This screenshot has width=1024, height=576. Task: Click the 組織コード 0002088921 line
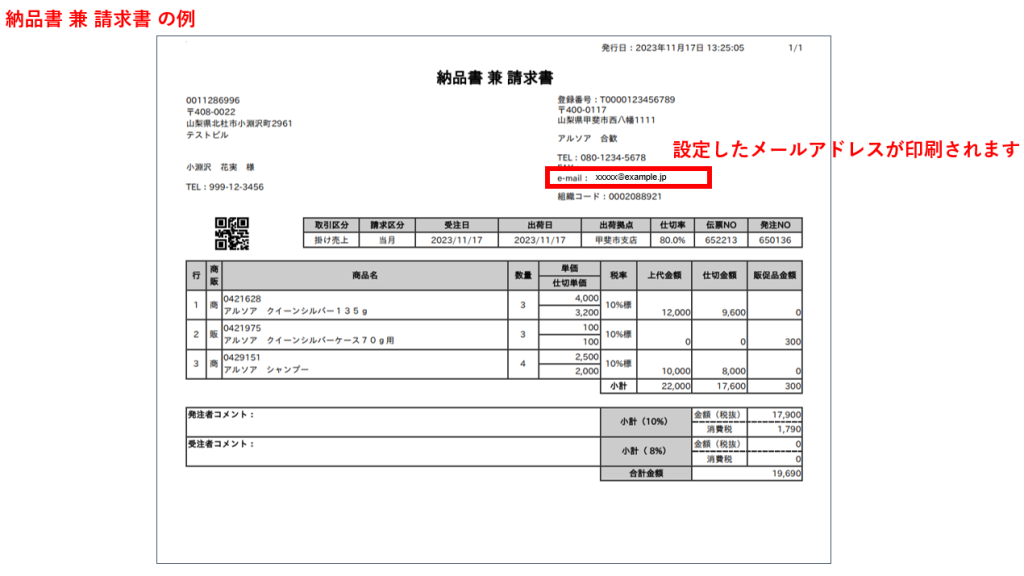(609, 197)
